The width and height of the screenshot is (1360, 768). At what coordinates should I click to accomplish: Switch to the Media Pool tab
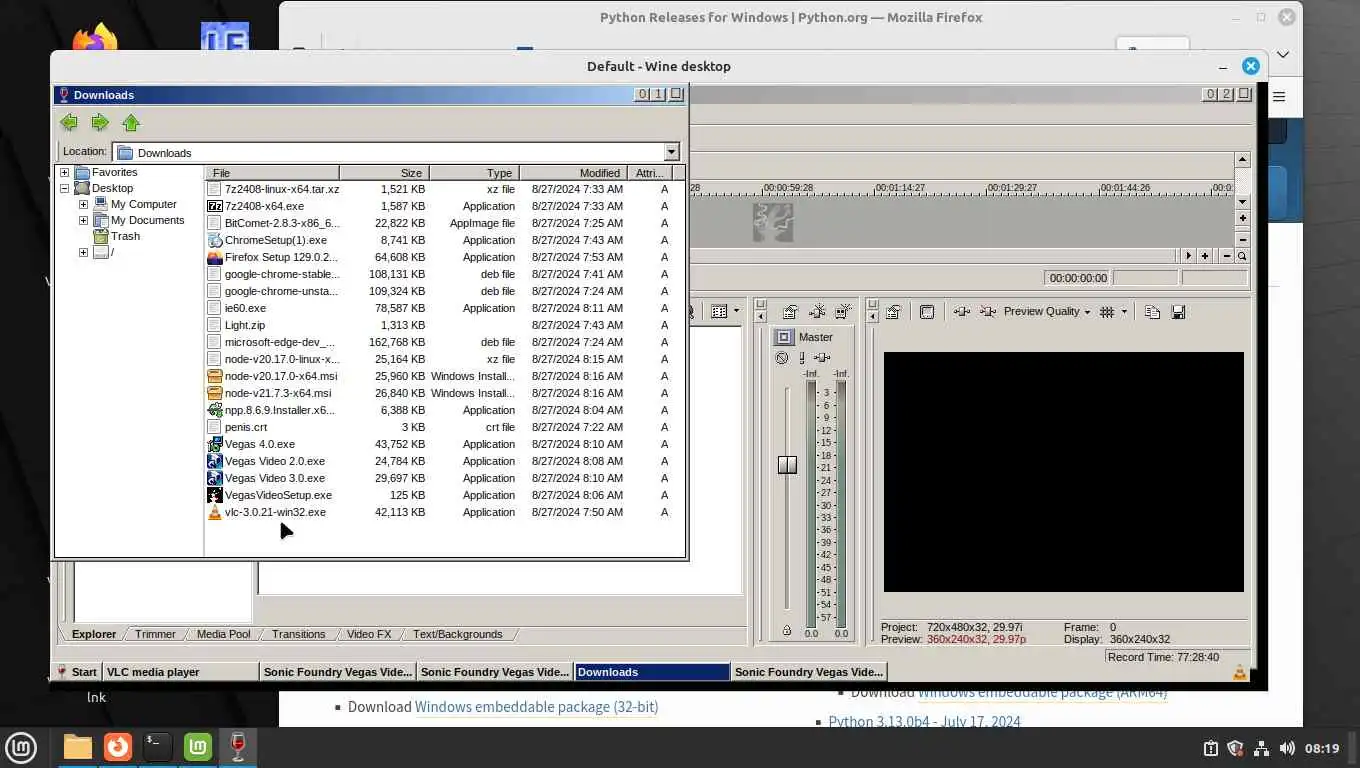(x=223, y=634)
